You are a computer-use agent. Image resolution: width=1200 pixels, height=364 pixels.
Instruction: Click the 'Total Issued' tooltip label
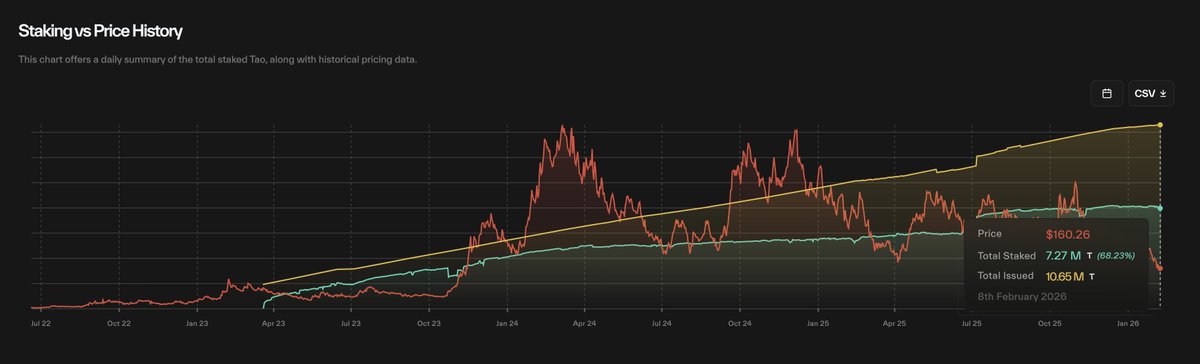point(1006,276)
